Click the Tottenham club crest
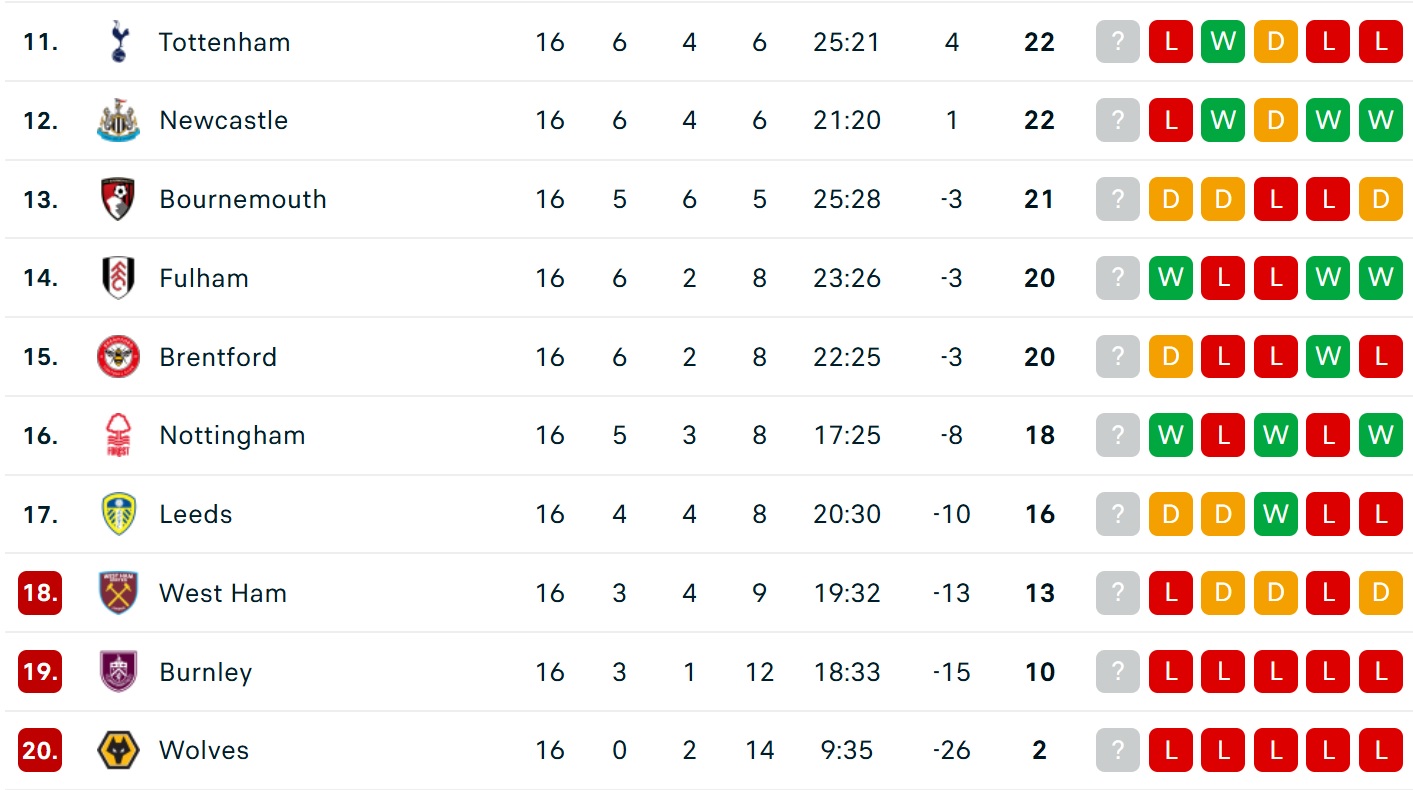Image resolution: width=1413 pixels, height=790 pixels. pos(119,42)
